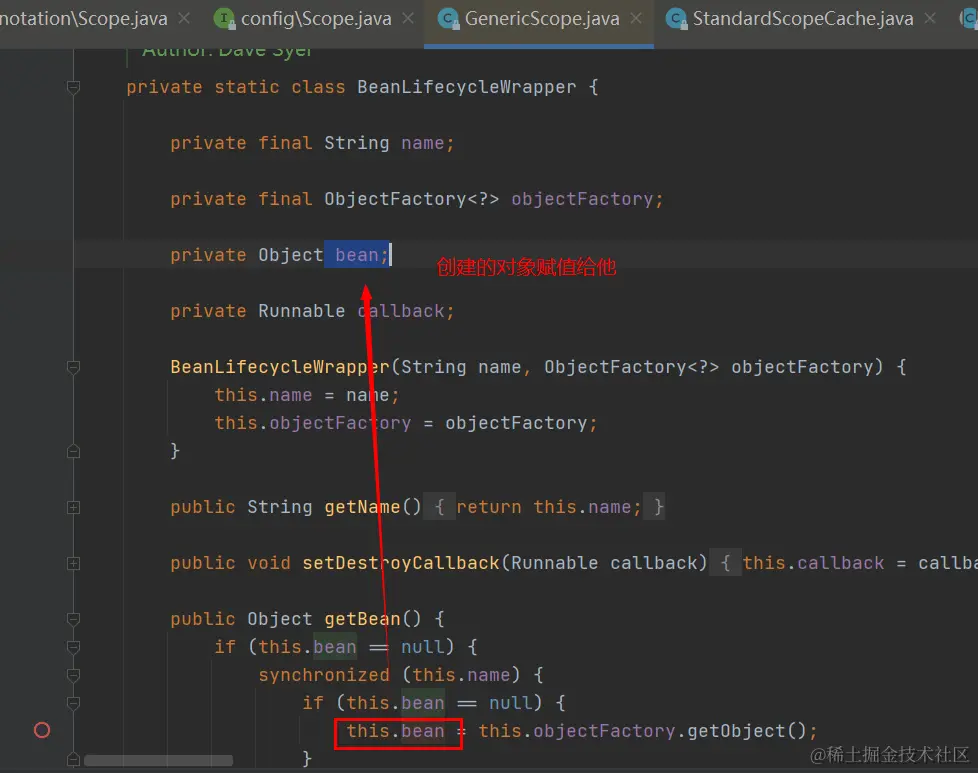Click the 'Object' type in the bean field declaration

pos(291,255)
